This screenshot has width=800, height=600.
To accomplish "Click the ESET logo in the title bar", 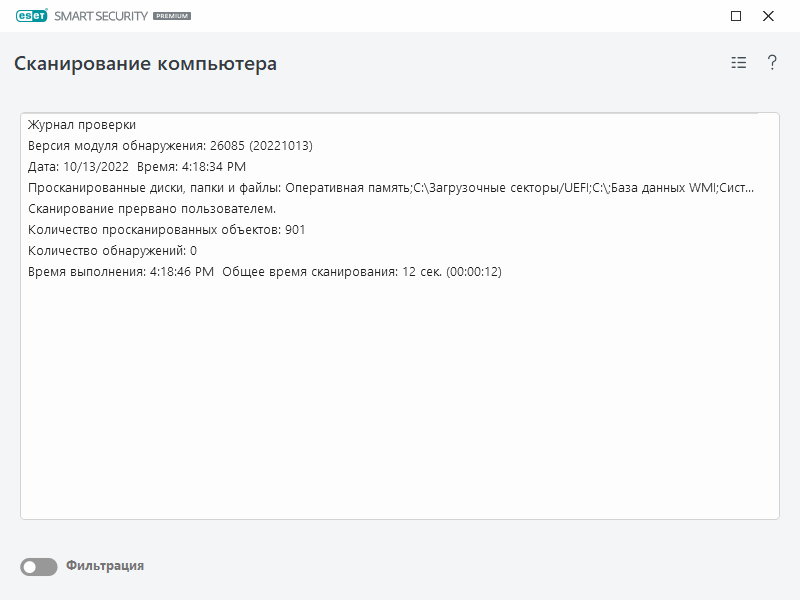I will (32, 16).
